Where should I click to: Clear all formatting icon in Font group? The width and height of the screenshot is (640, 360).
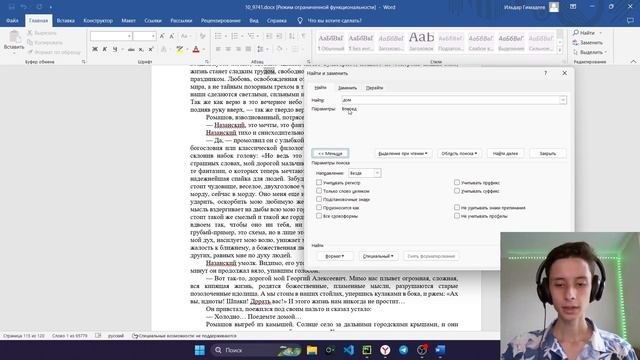coord(202,36)
